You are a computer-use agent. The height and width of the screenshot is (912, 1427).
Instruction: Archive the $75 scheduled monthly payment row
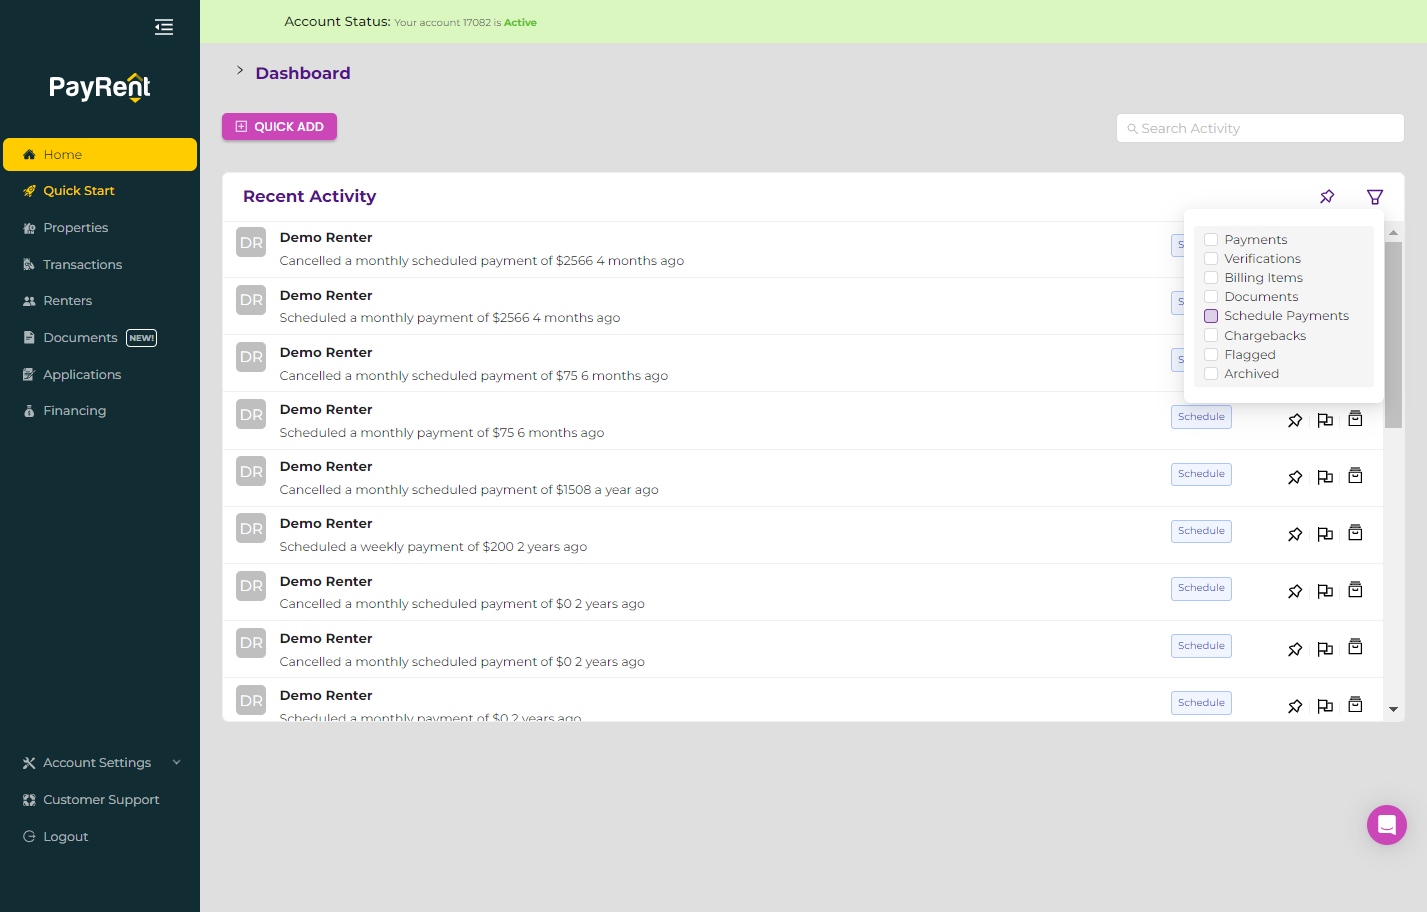[x=1355, y=419]
